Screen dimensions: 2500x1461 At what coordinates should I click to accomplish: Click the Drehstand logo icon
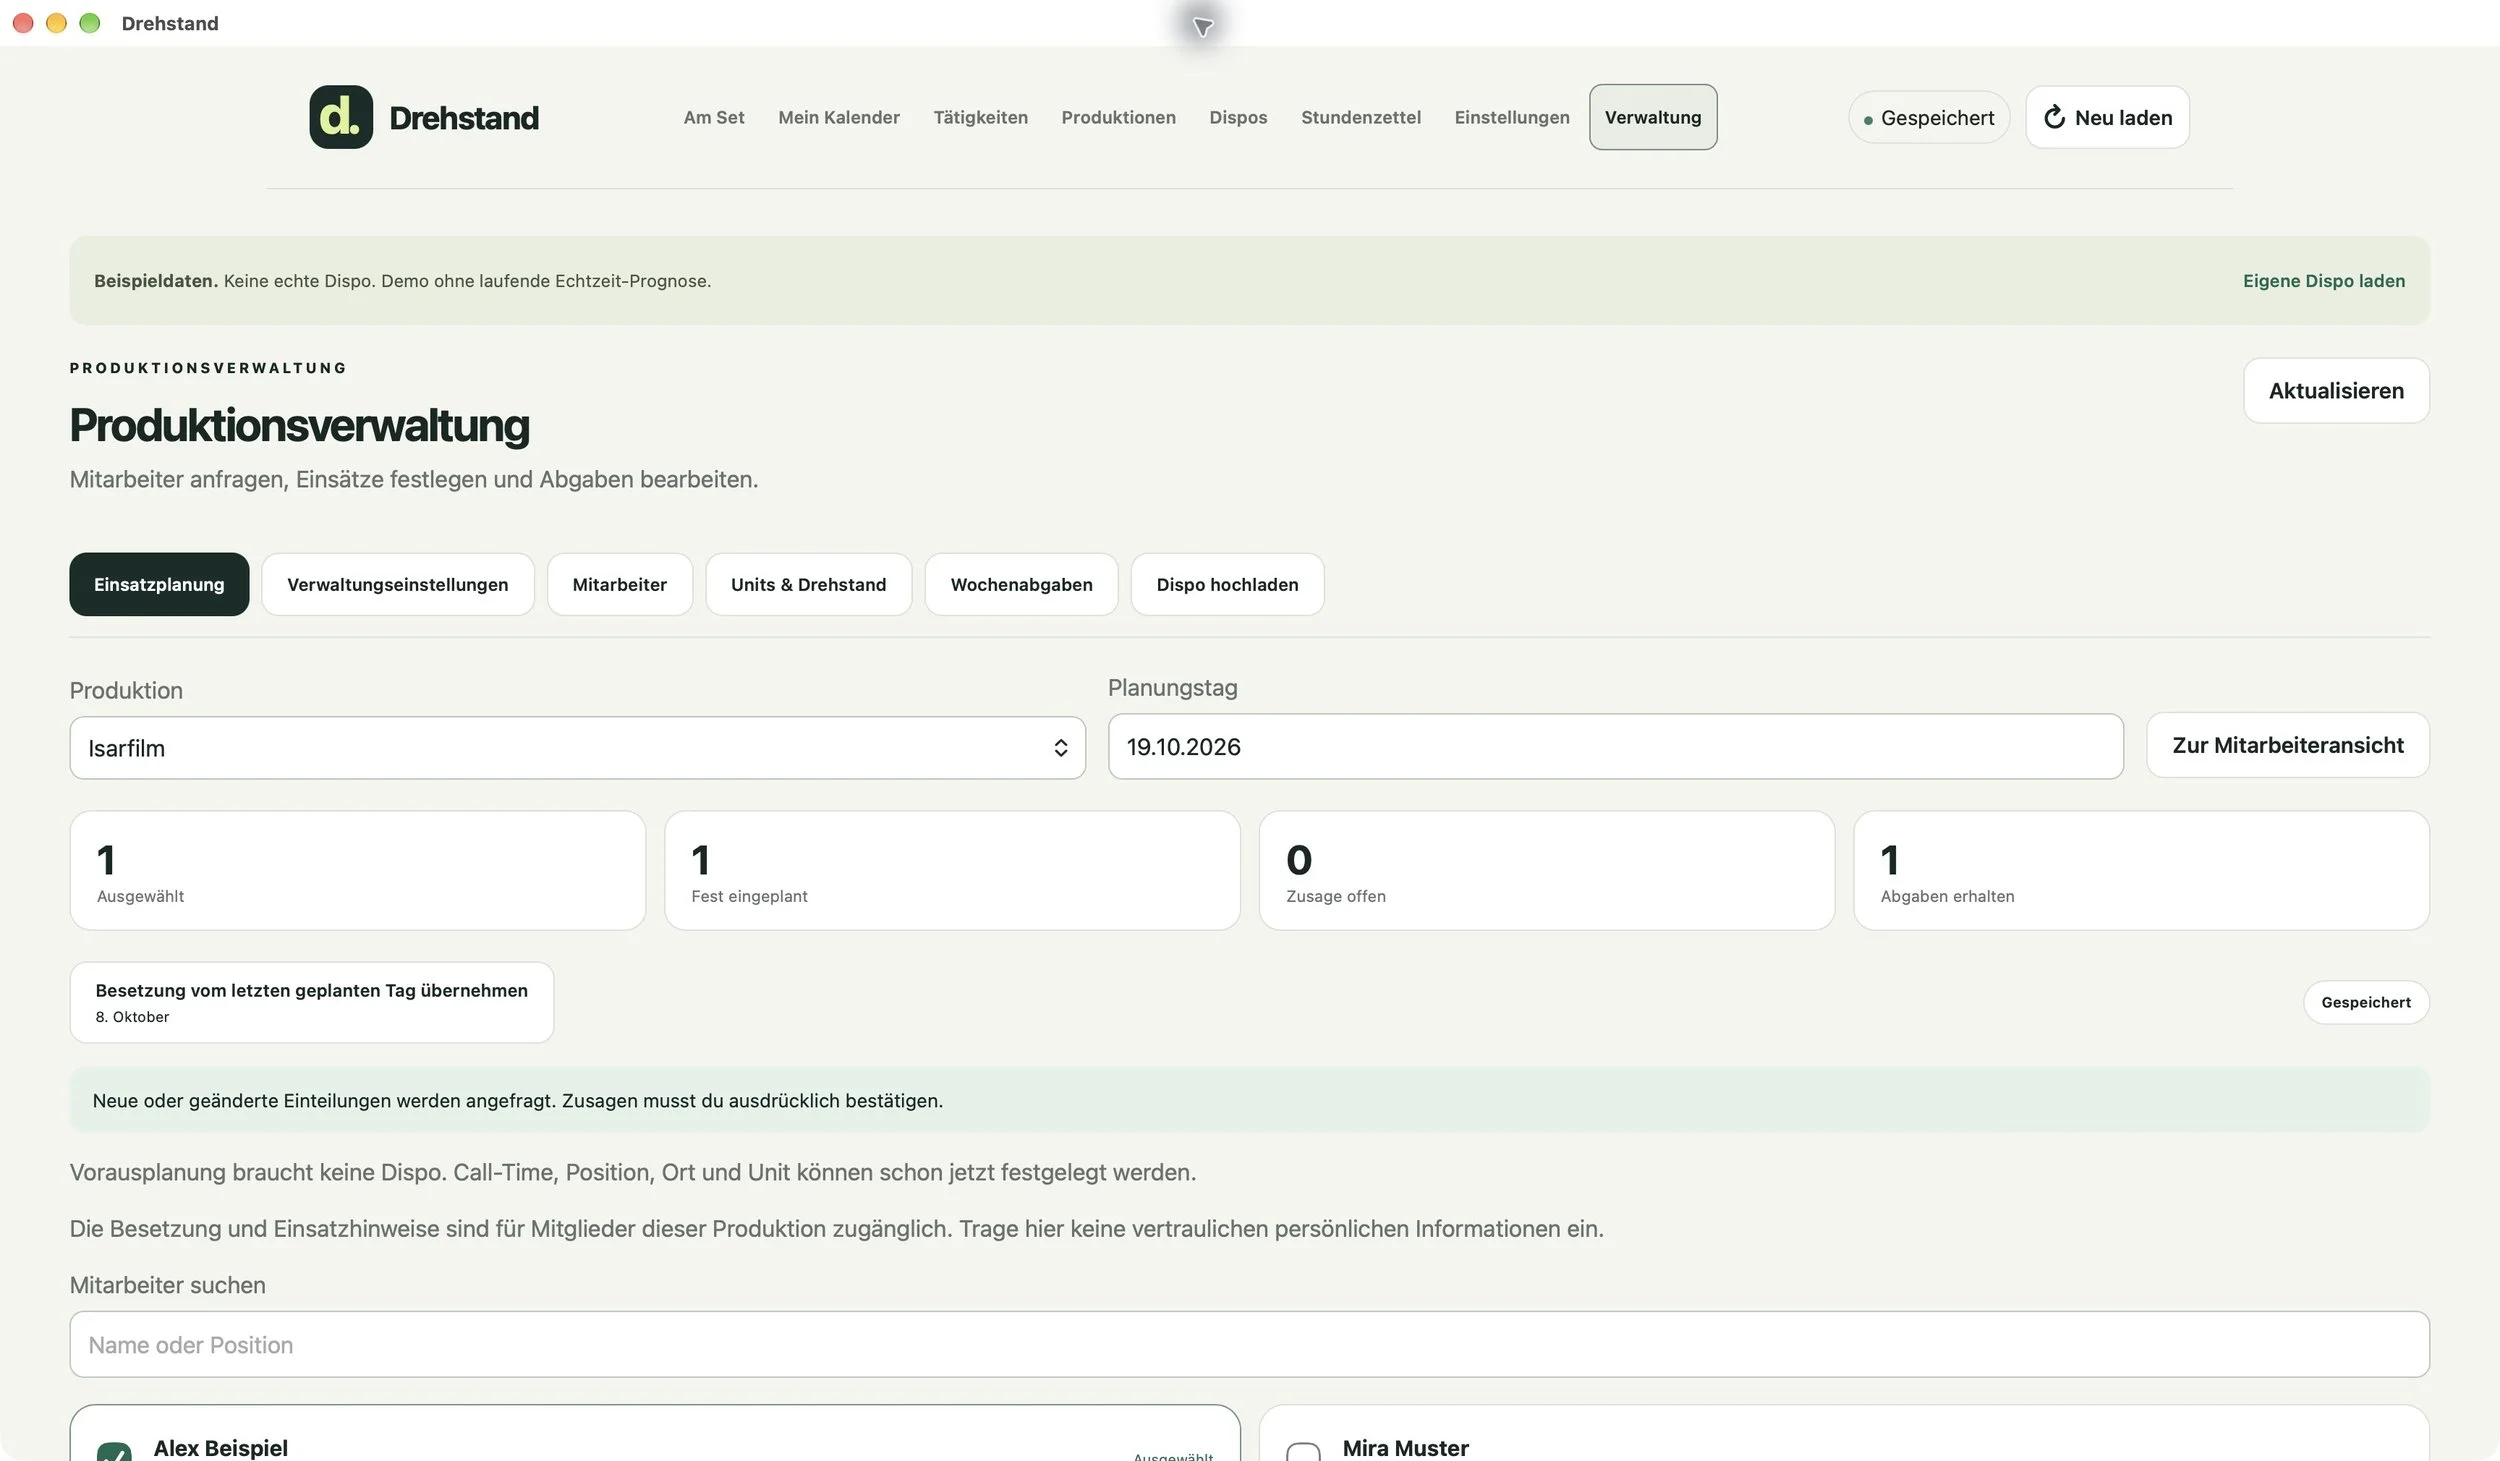(x=341, y=117)
